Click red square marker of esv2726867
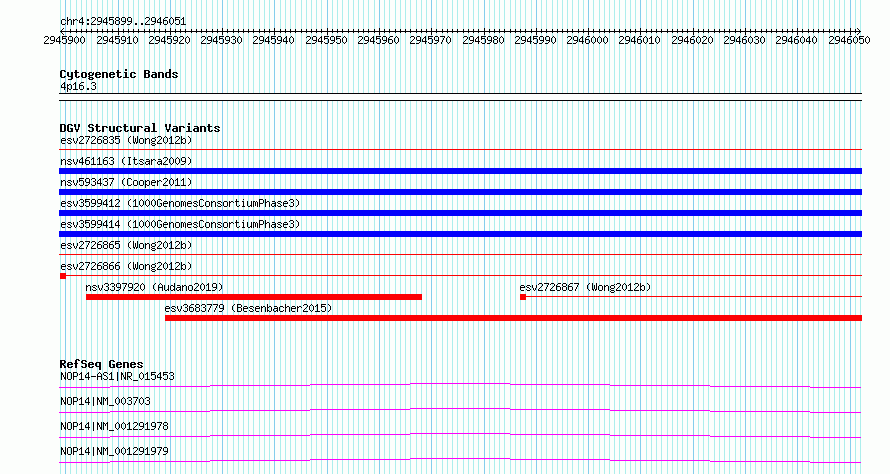This screenshot has width=890, height=474. point(523,297)
